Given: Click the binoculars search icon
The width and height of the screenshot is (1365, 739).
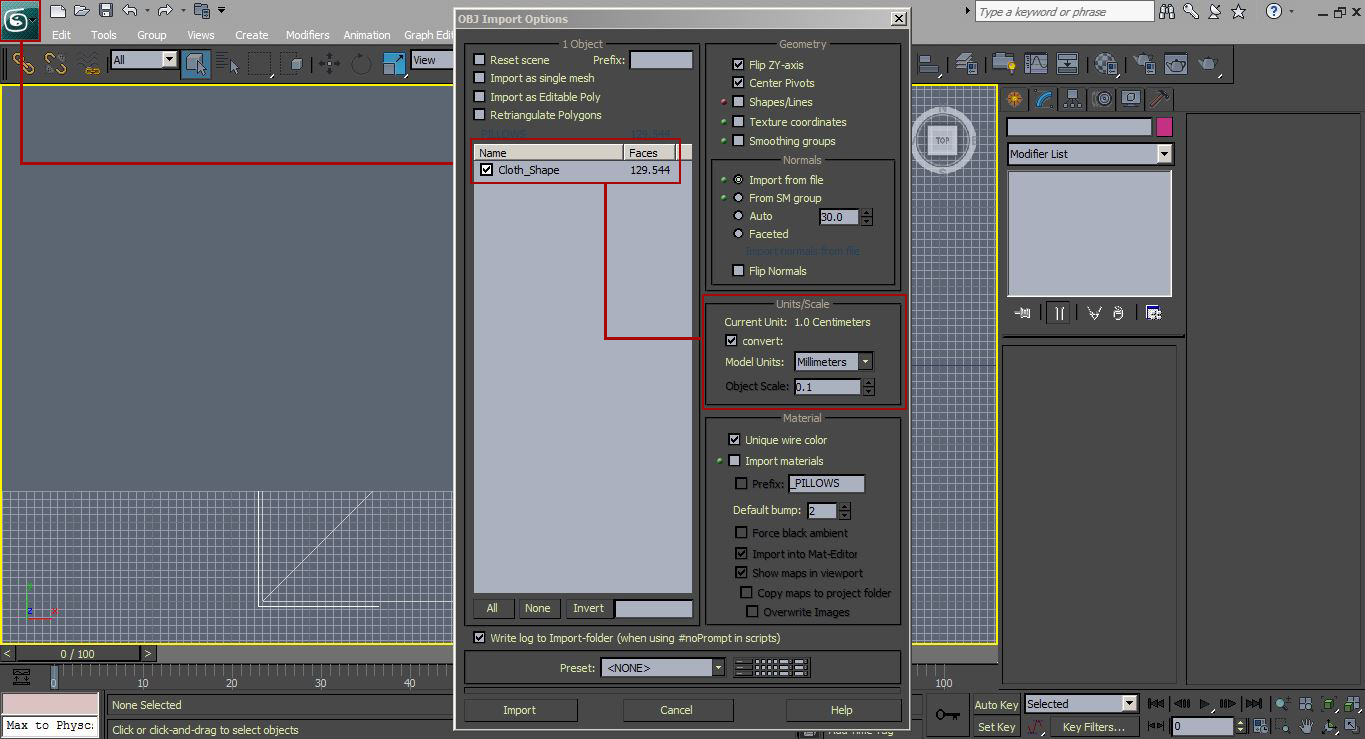Looking at the screenshot, I should click(x=1166, y=11).
